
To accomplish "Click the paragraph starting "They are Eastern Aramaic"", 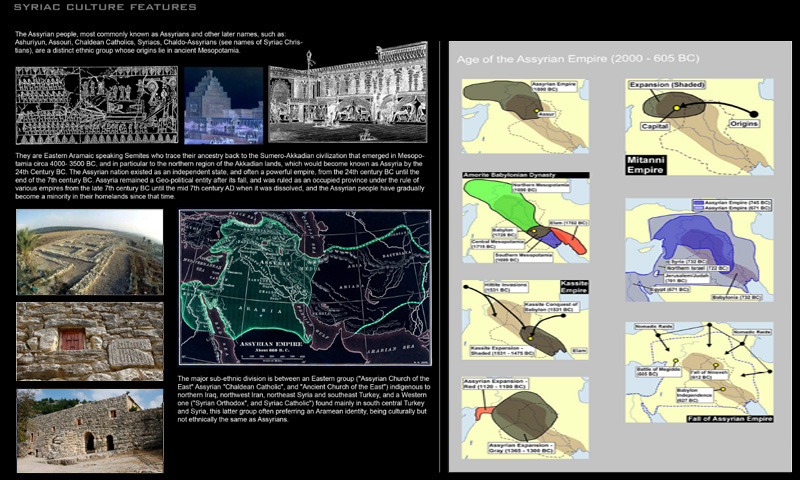I will (x=219, y=176).
